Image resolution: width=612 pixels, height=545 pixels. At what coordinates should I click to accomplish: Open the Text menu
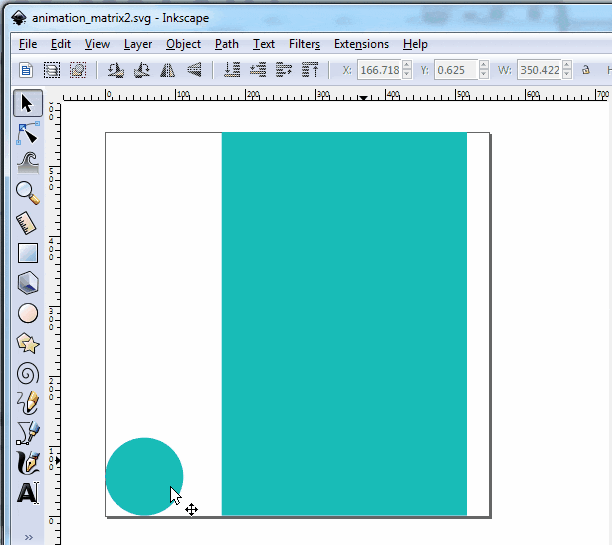(x=264, y=44)
